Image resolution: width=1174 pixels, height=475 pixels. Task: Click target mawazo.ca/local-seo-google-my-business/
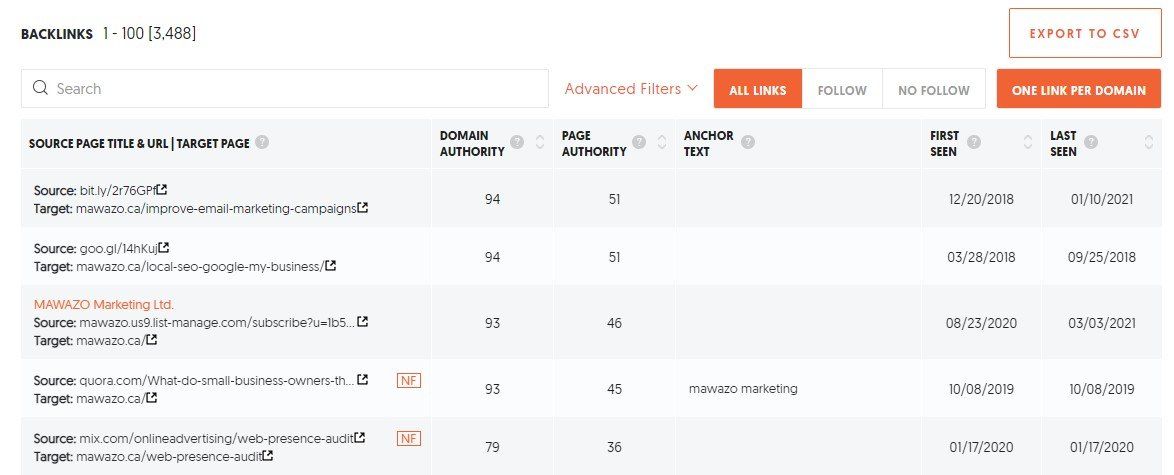coord(200,266)
